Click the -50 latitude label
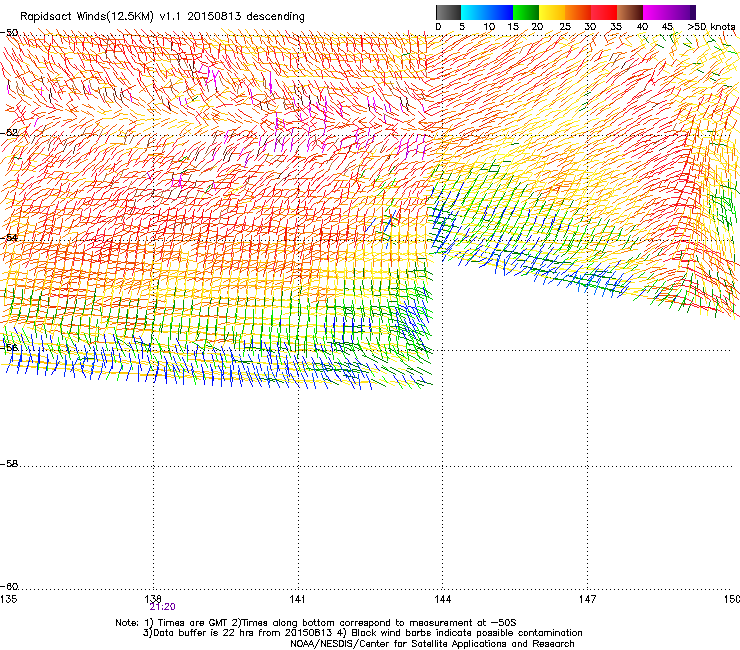740x650 pixels. click(x=9, y=33)
